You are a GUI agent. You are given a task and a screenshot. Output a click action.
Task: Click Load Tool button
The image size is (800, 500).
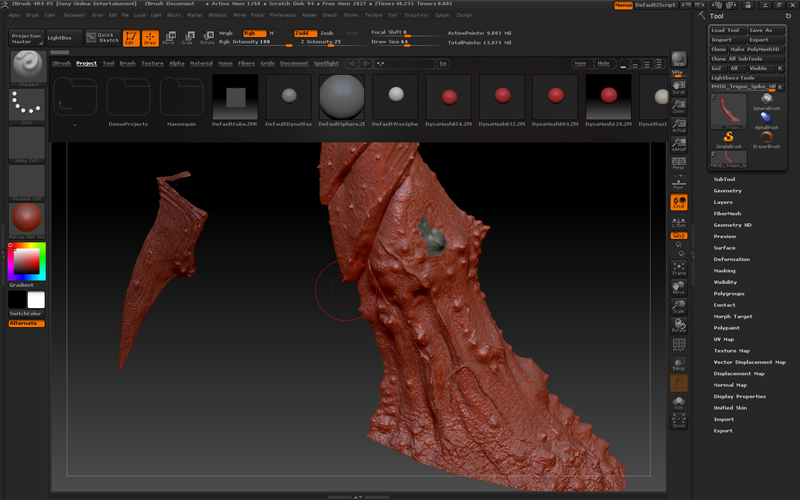(x=727, y=31)
